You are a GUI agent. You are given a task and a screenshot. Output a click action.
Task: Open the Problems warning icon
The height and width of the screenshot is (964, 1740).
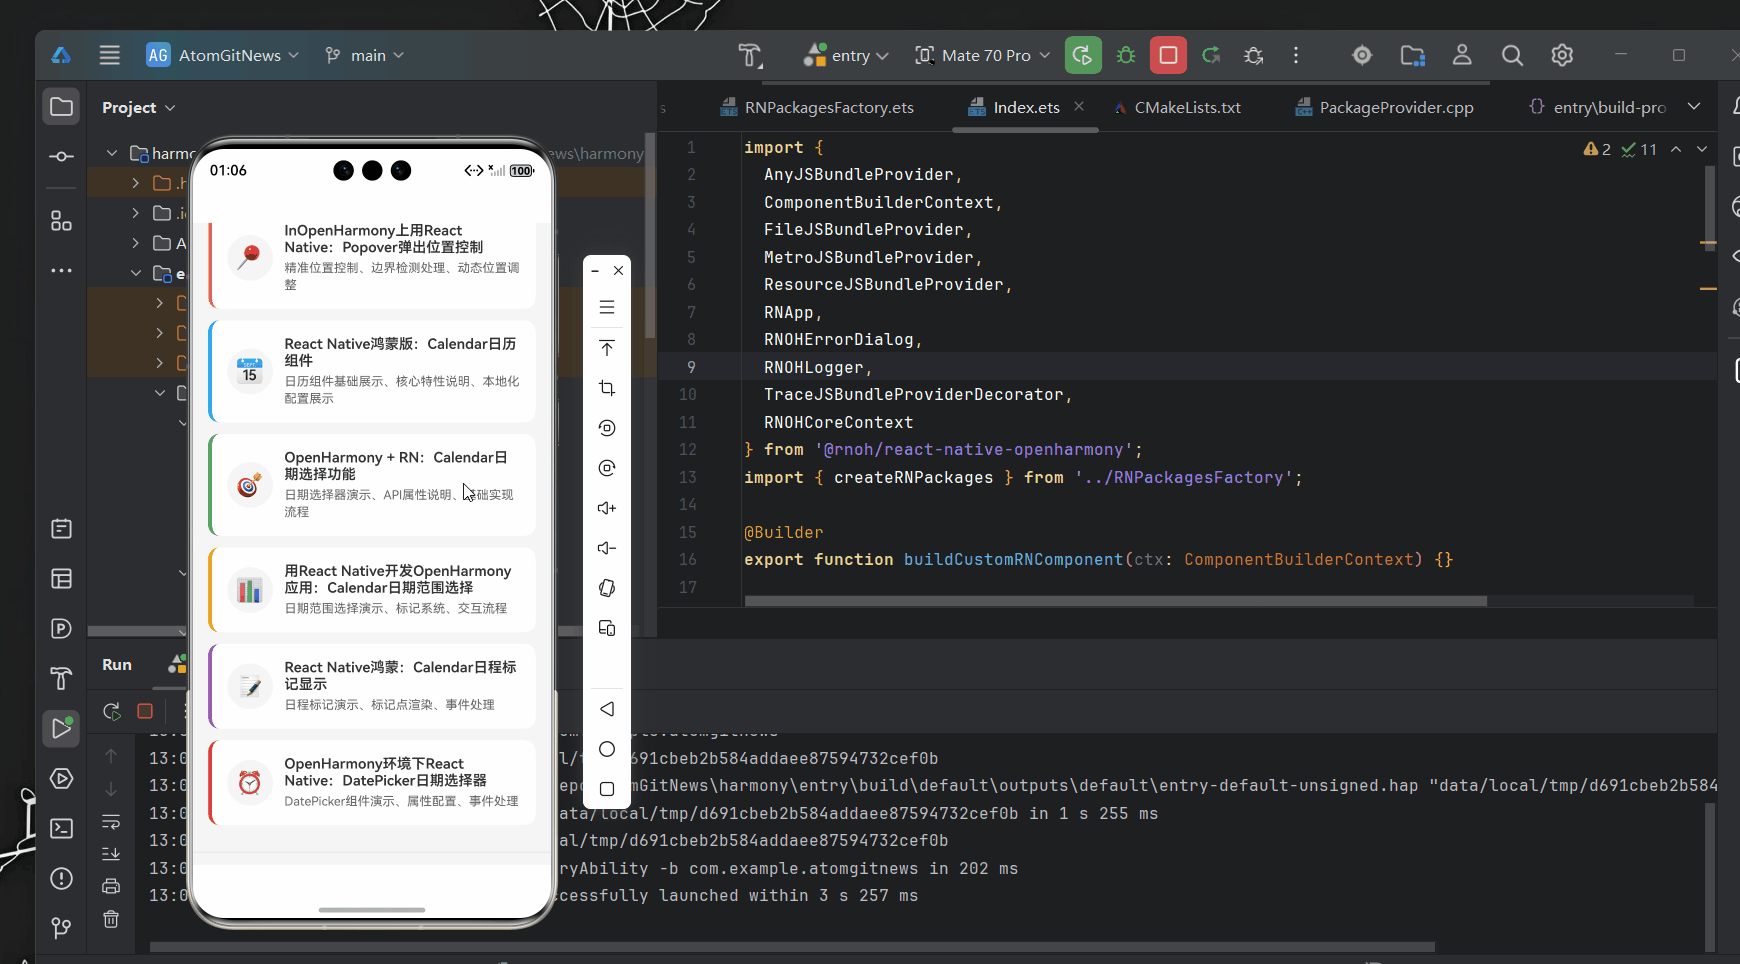pos(61,878)
